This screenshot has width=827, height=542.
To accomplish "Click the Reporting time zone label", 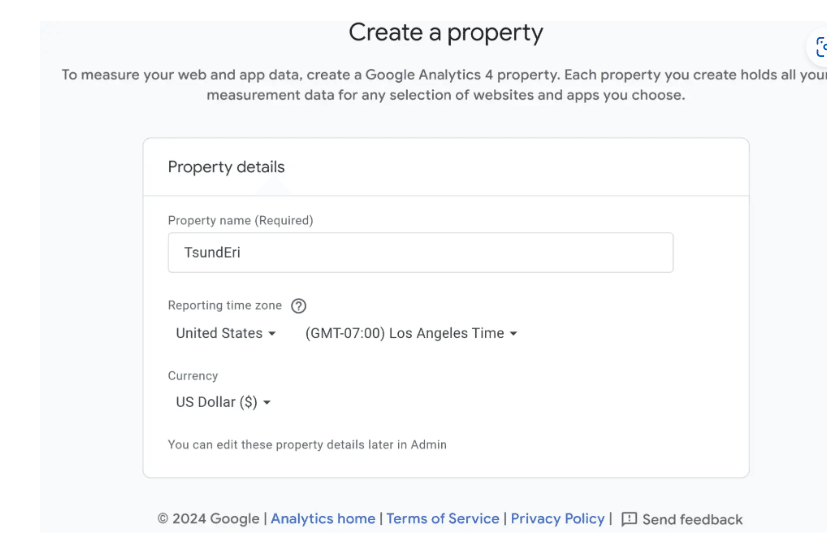I will pos(225,306).
